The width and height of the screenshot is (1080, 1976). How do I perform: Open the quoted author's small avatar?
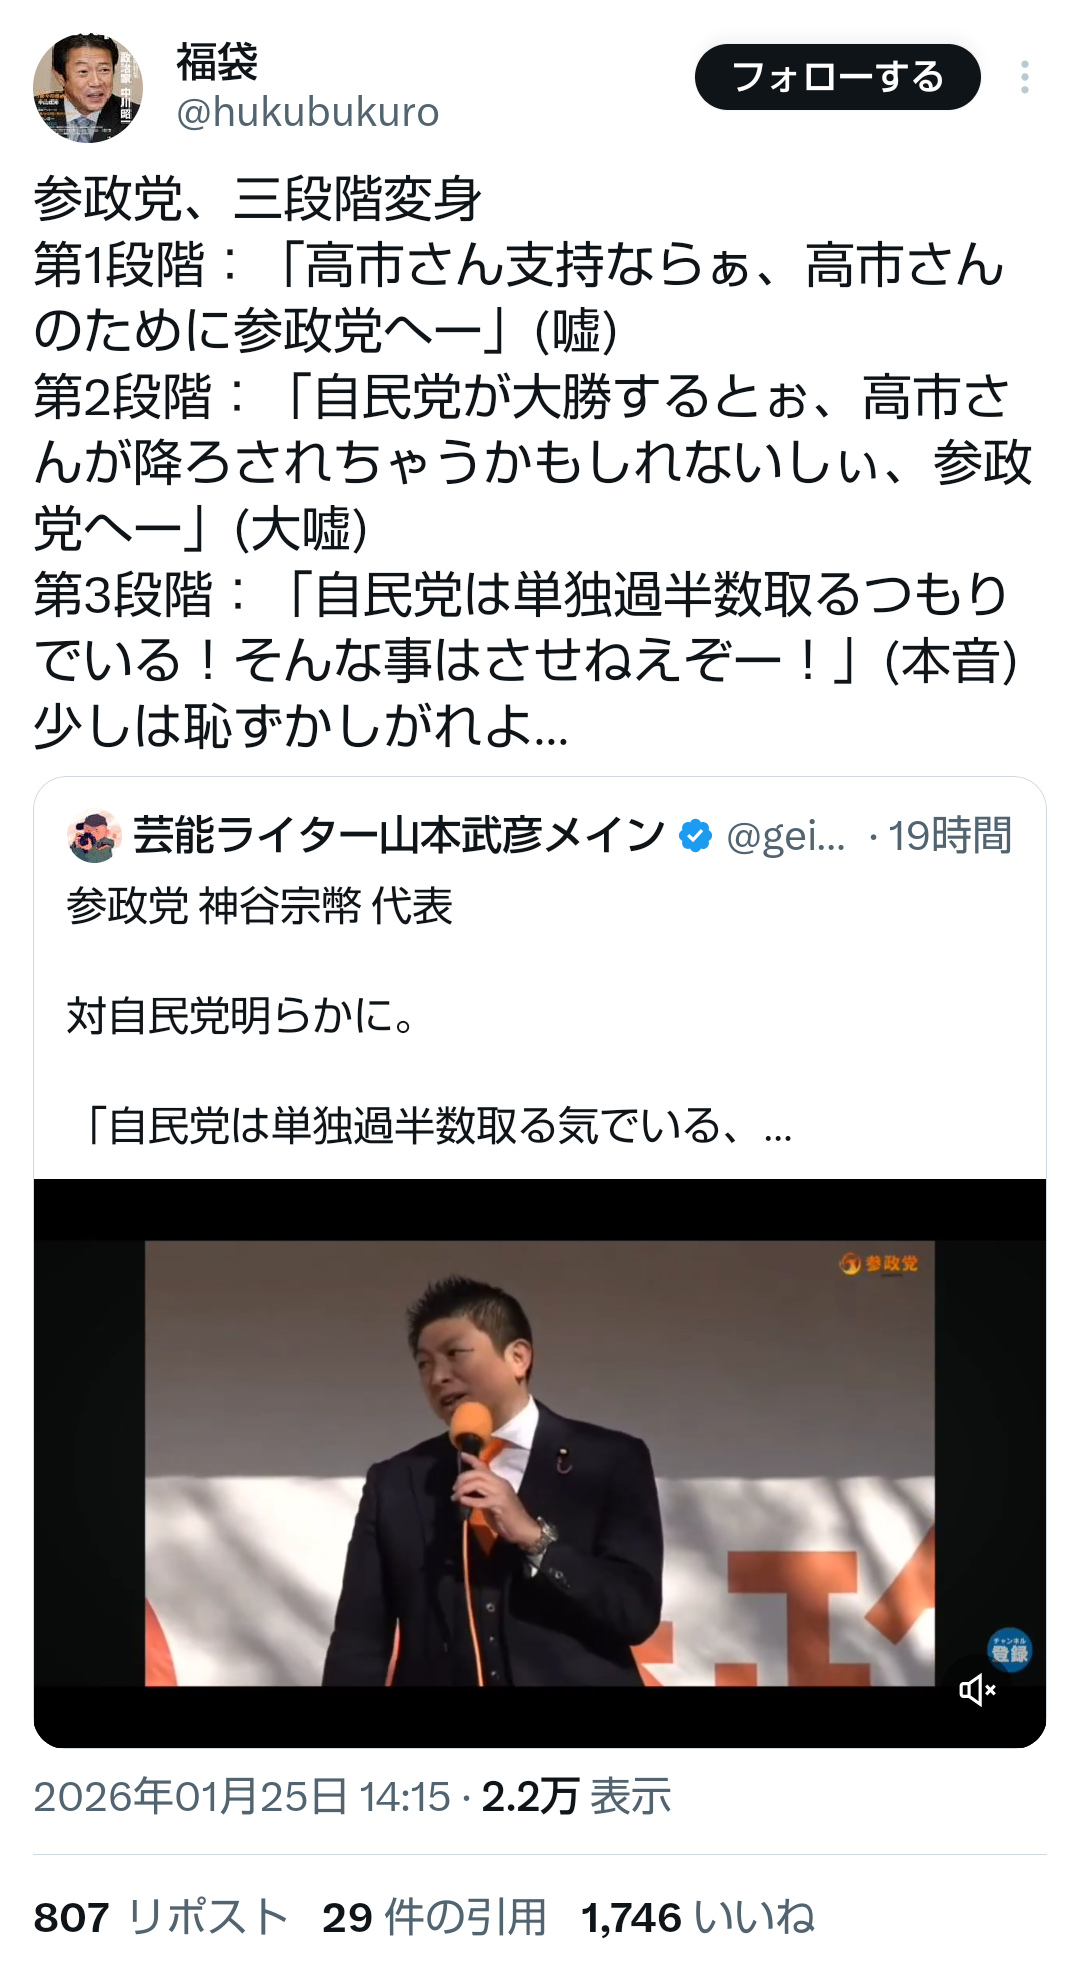(x=95, y=836)
